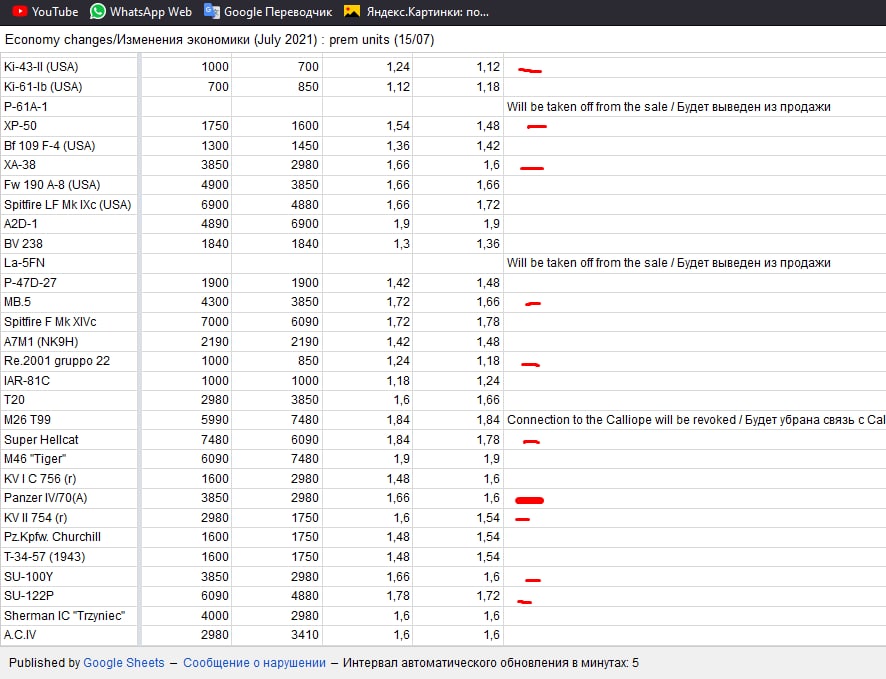
Task: Click the P-61A-1 taken off sale note
Action: 668,106
